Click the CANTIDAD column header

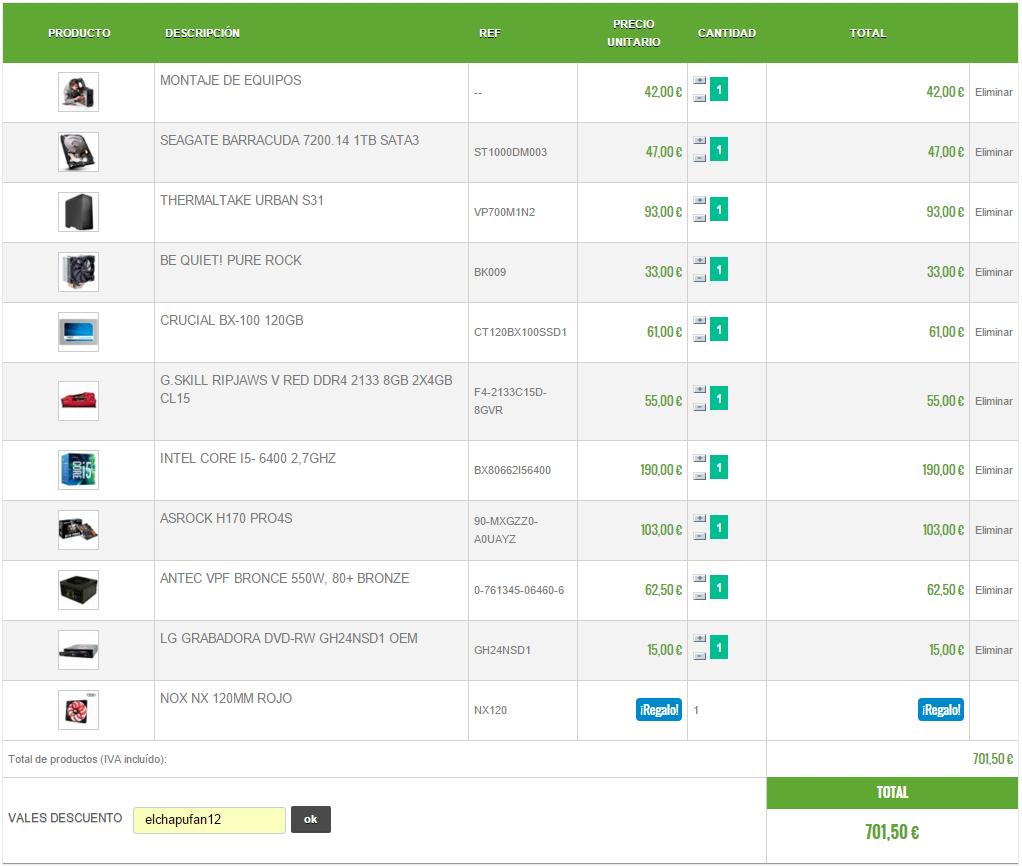coord(727,33)
